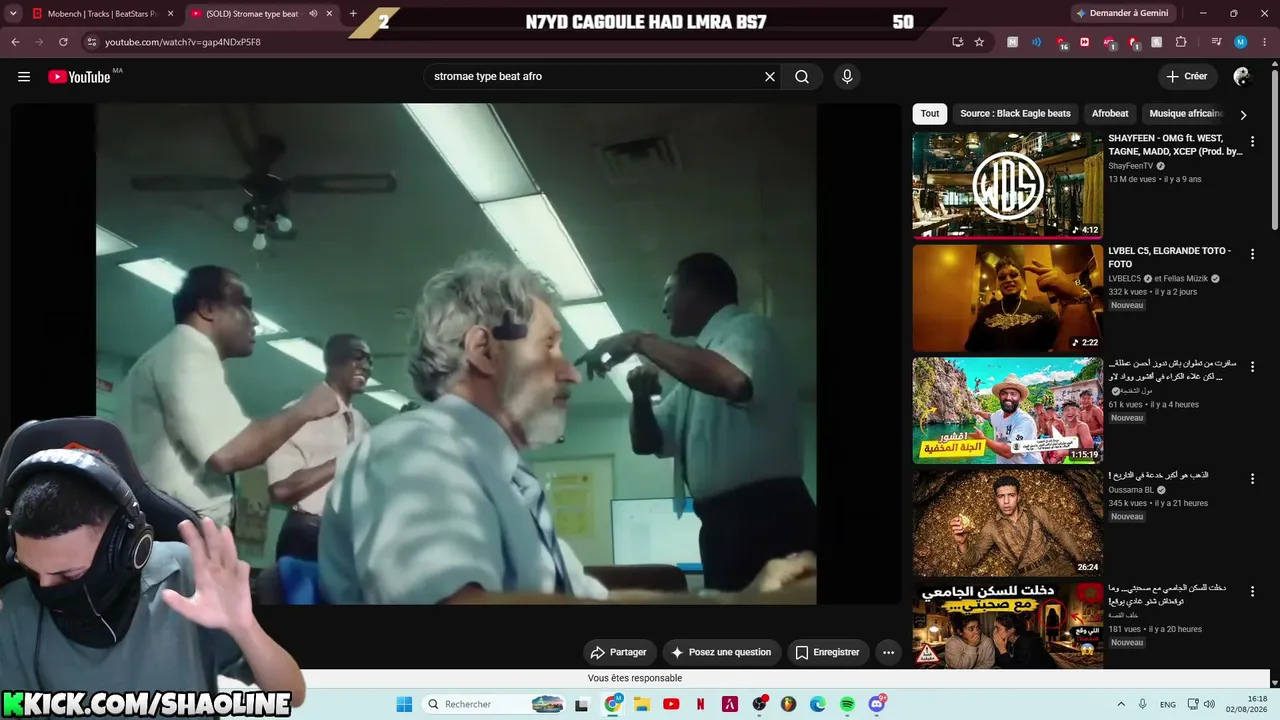Open options for SHAYFEEN - OMG video
This screenshot has height=720, width=1280.
click(1252, 142)
